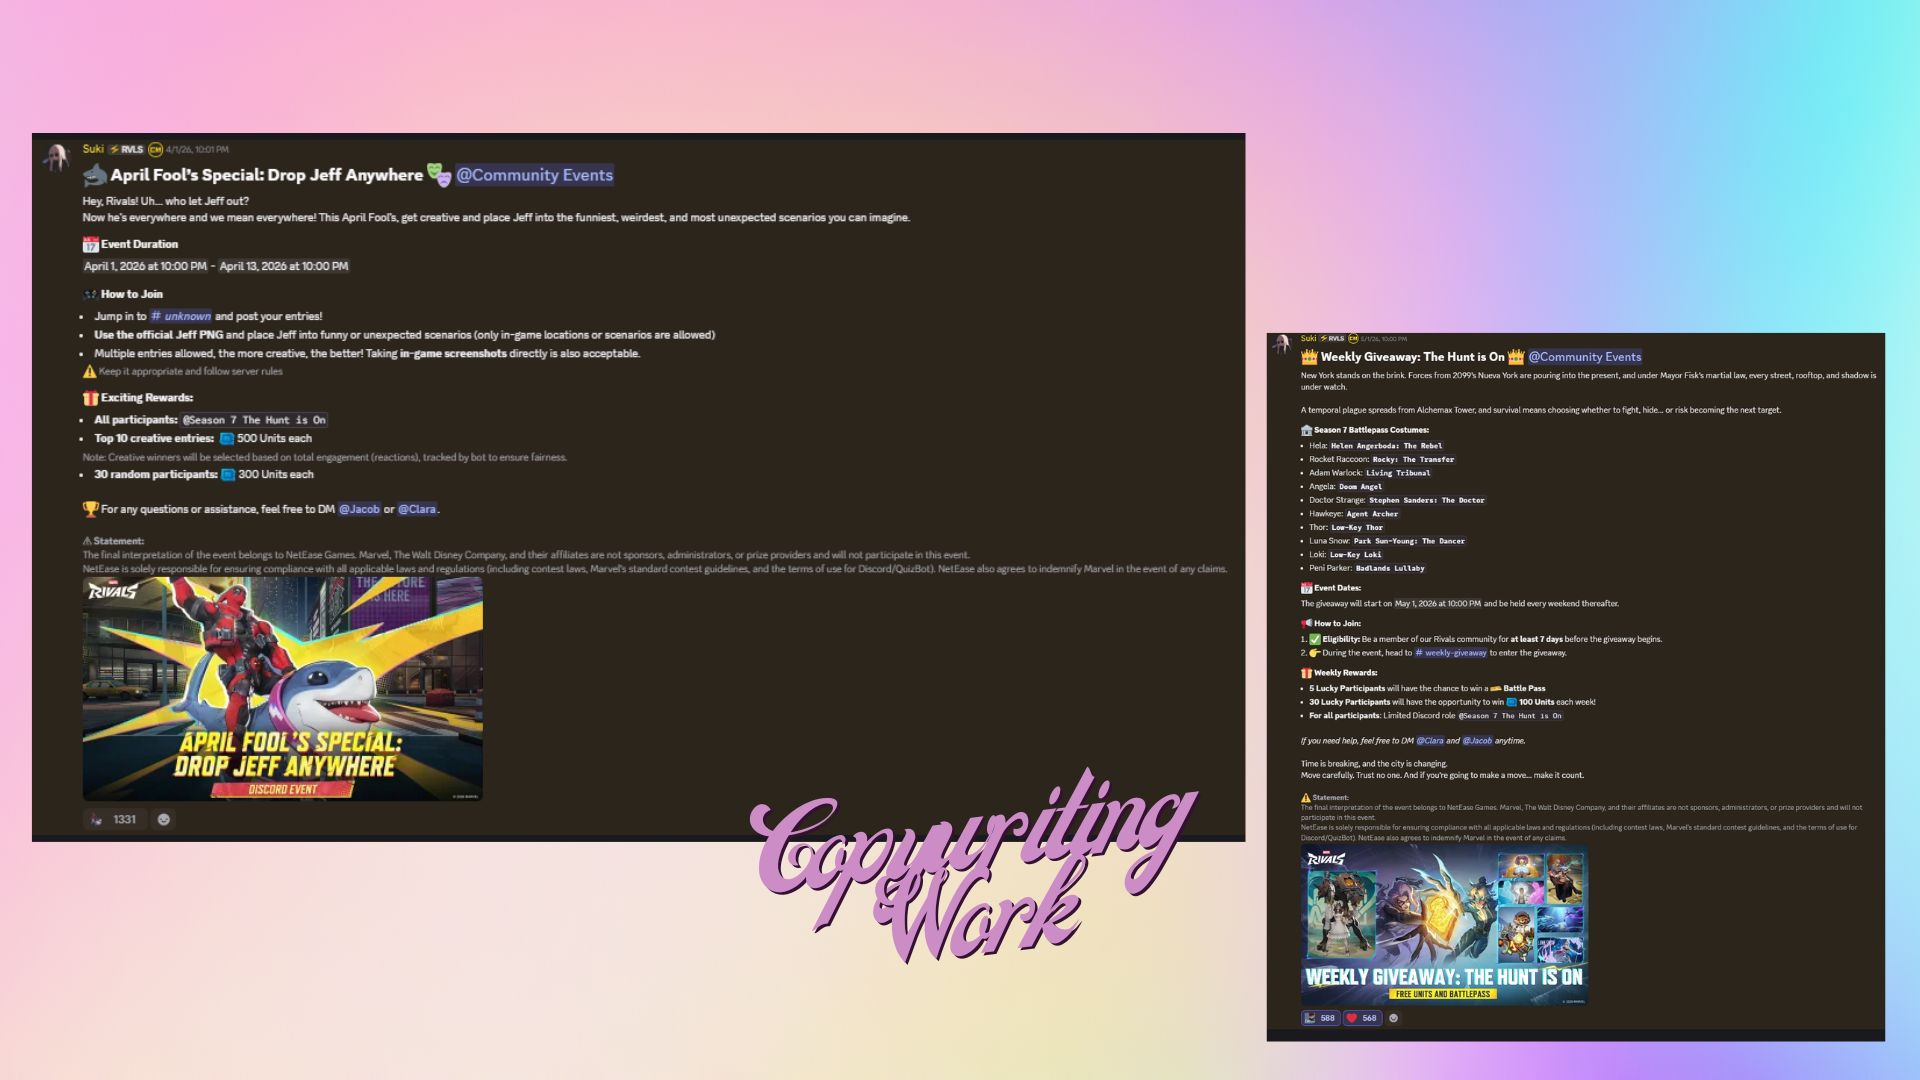Click the gift emoji beside Exciting Rewards
1920x1080 pixels.
pyautogui.click(x=90, y=398)
